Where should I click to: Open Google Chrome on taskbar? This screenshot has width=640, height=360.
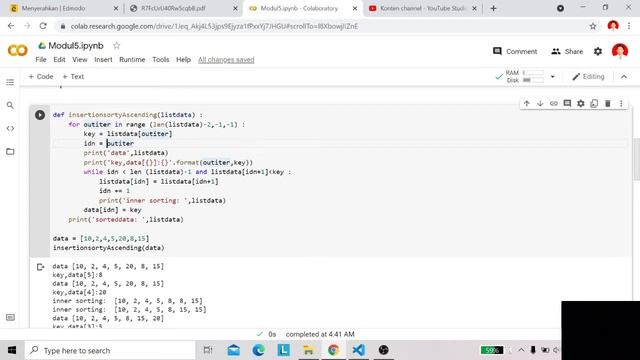(x=333, y=350)
